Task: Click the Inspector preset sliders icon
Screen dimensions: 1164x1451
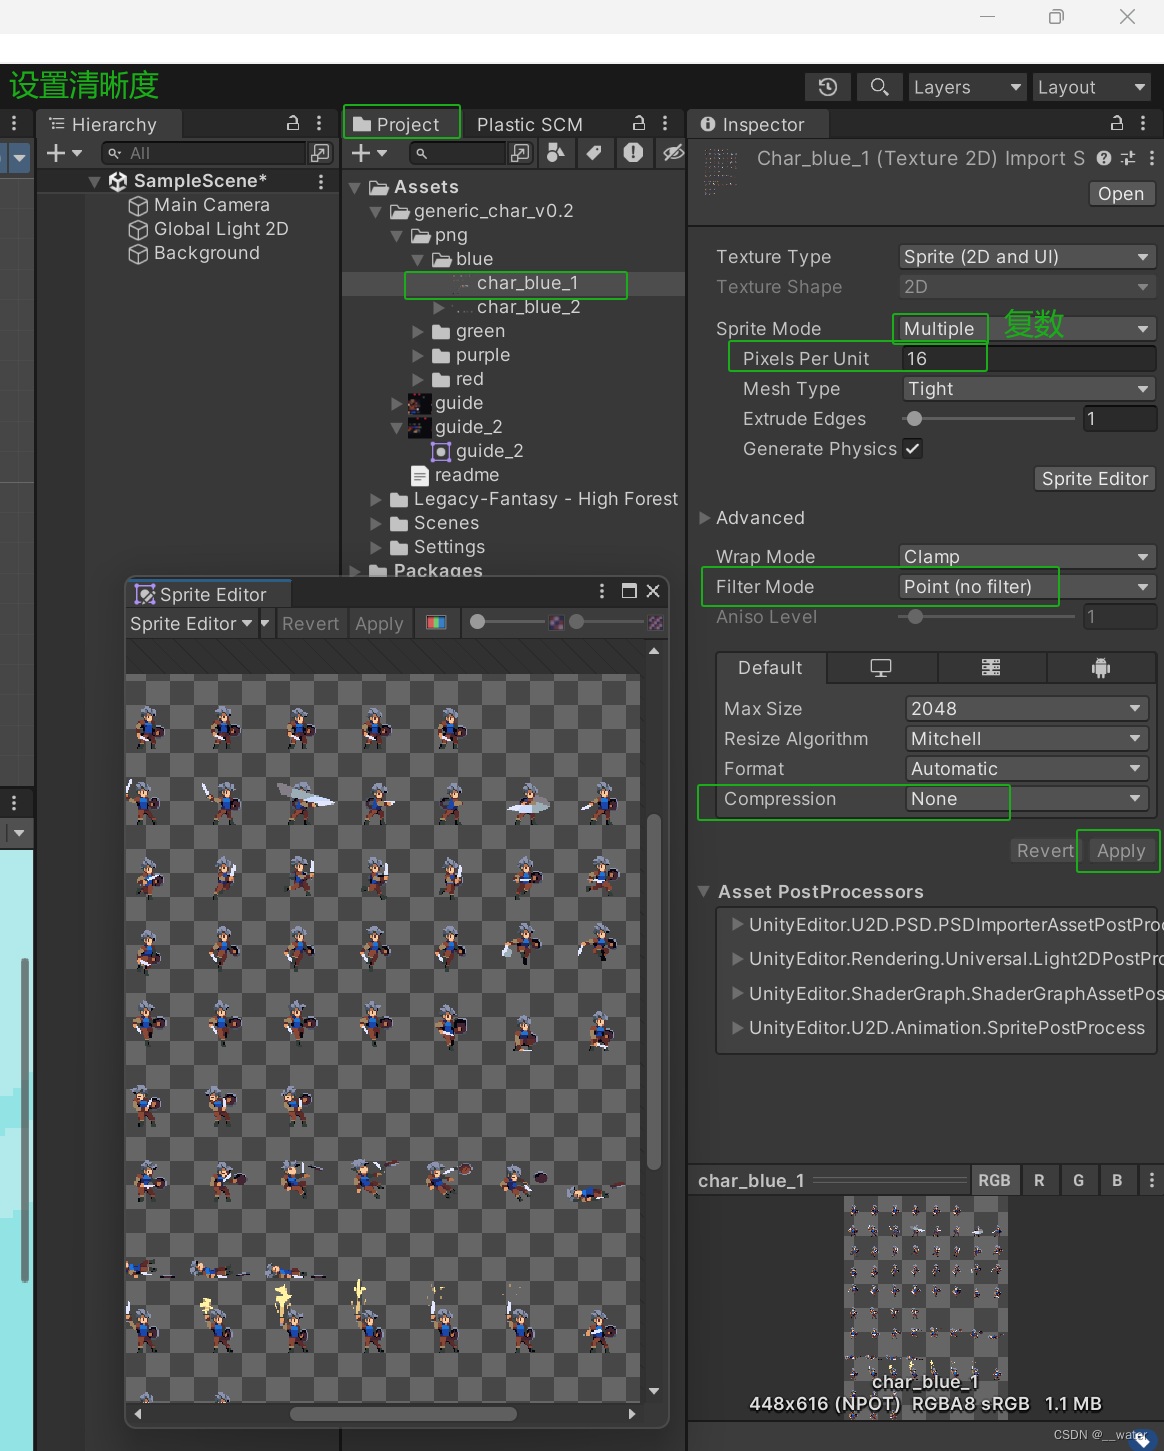Action: [x=1128, y=158]
